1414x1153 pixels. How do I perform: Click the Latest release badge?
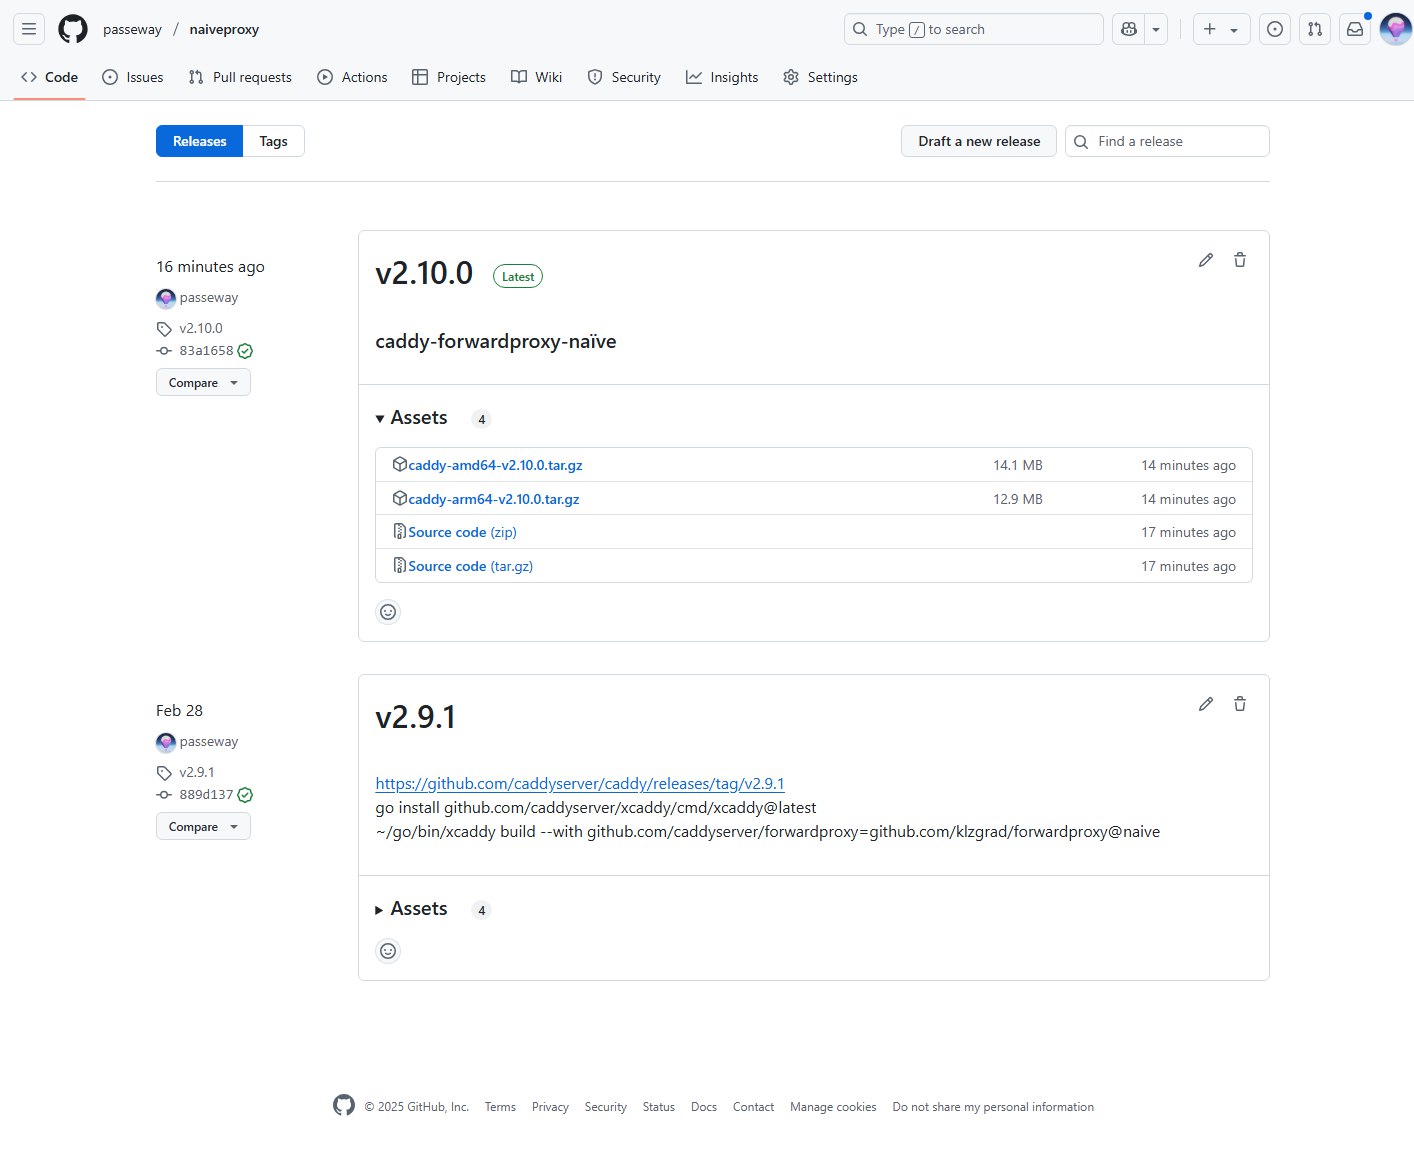pyautogui.click(x=518, y=277)
